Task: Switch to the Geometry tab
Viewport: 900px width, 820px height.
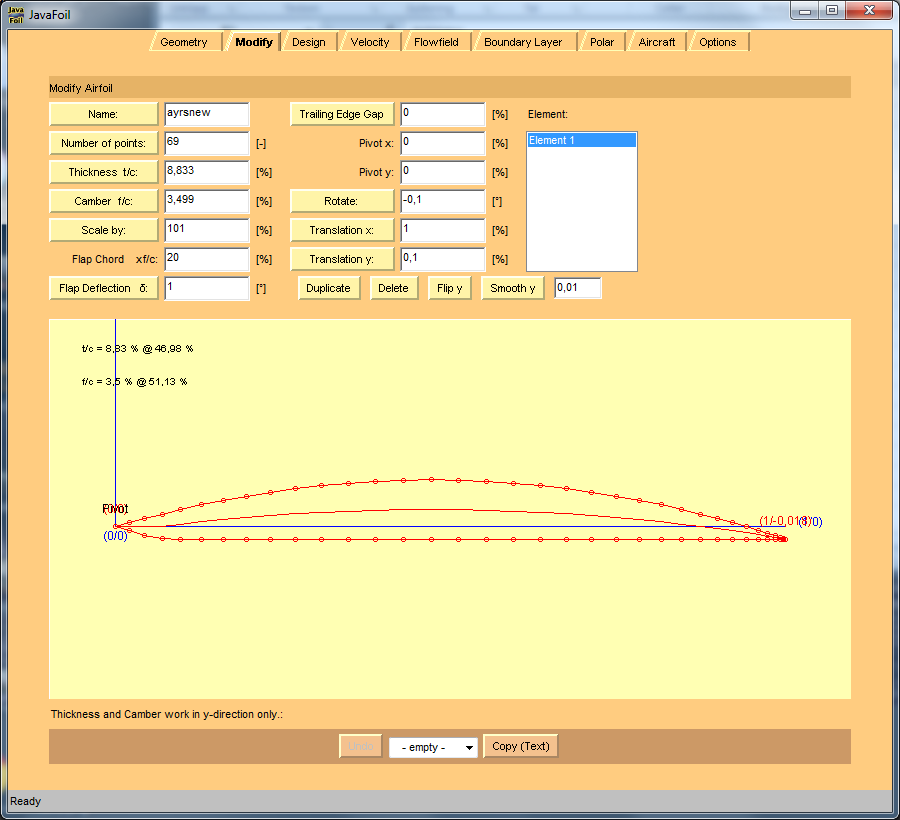Action: [184, 42]
